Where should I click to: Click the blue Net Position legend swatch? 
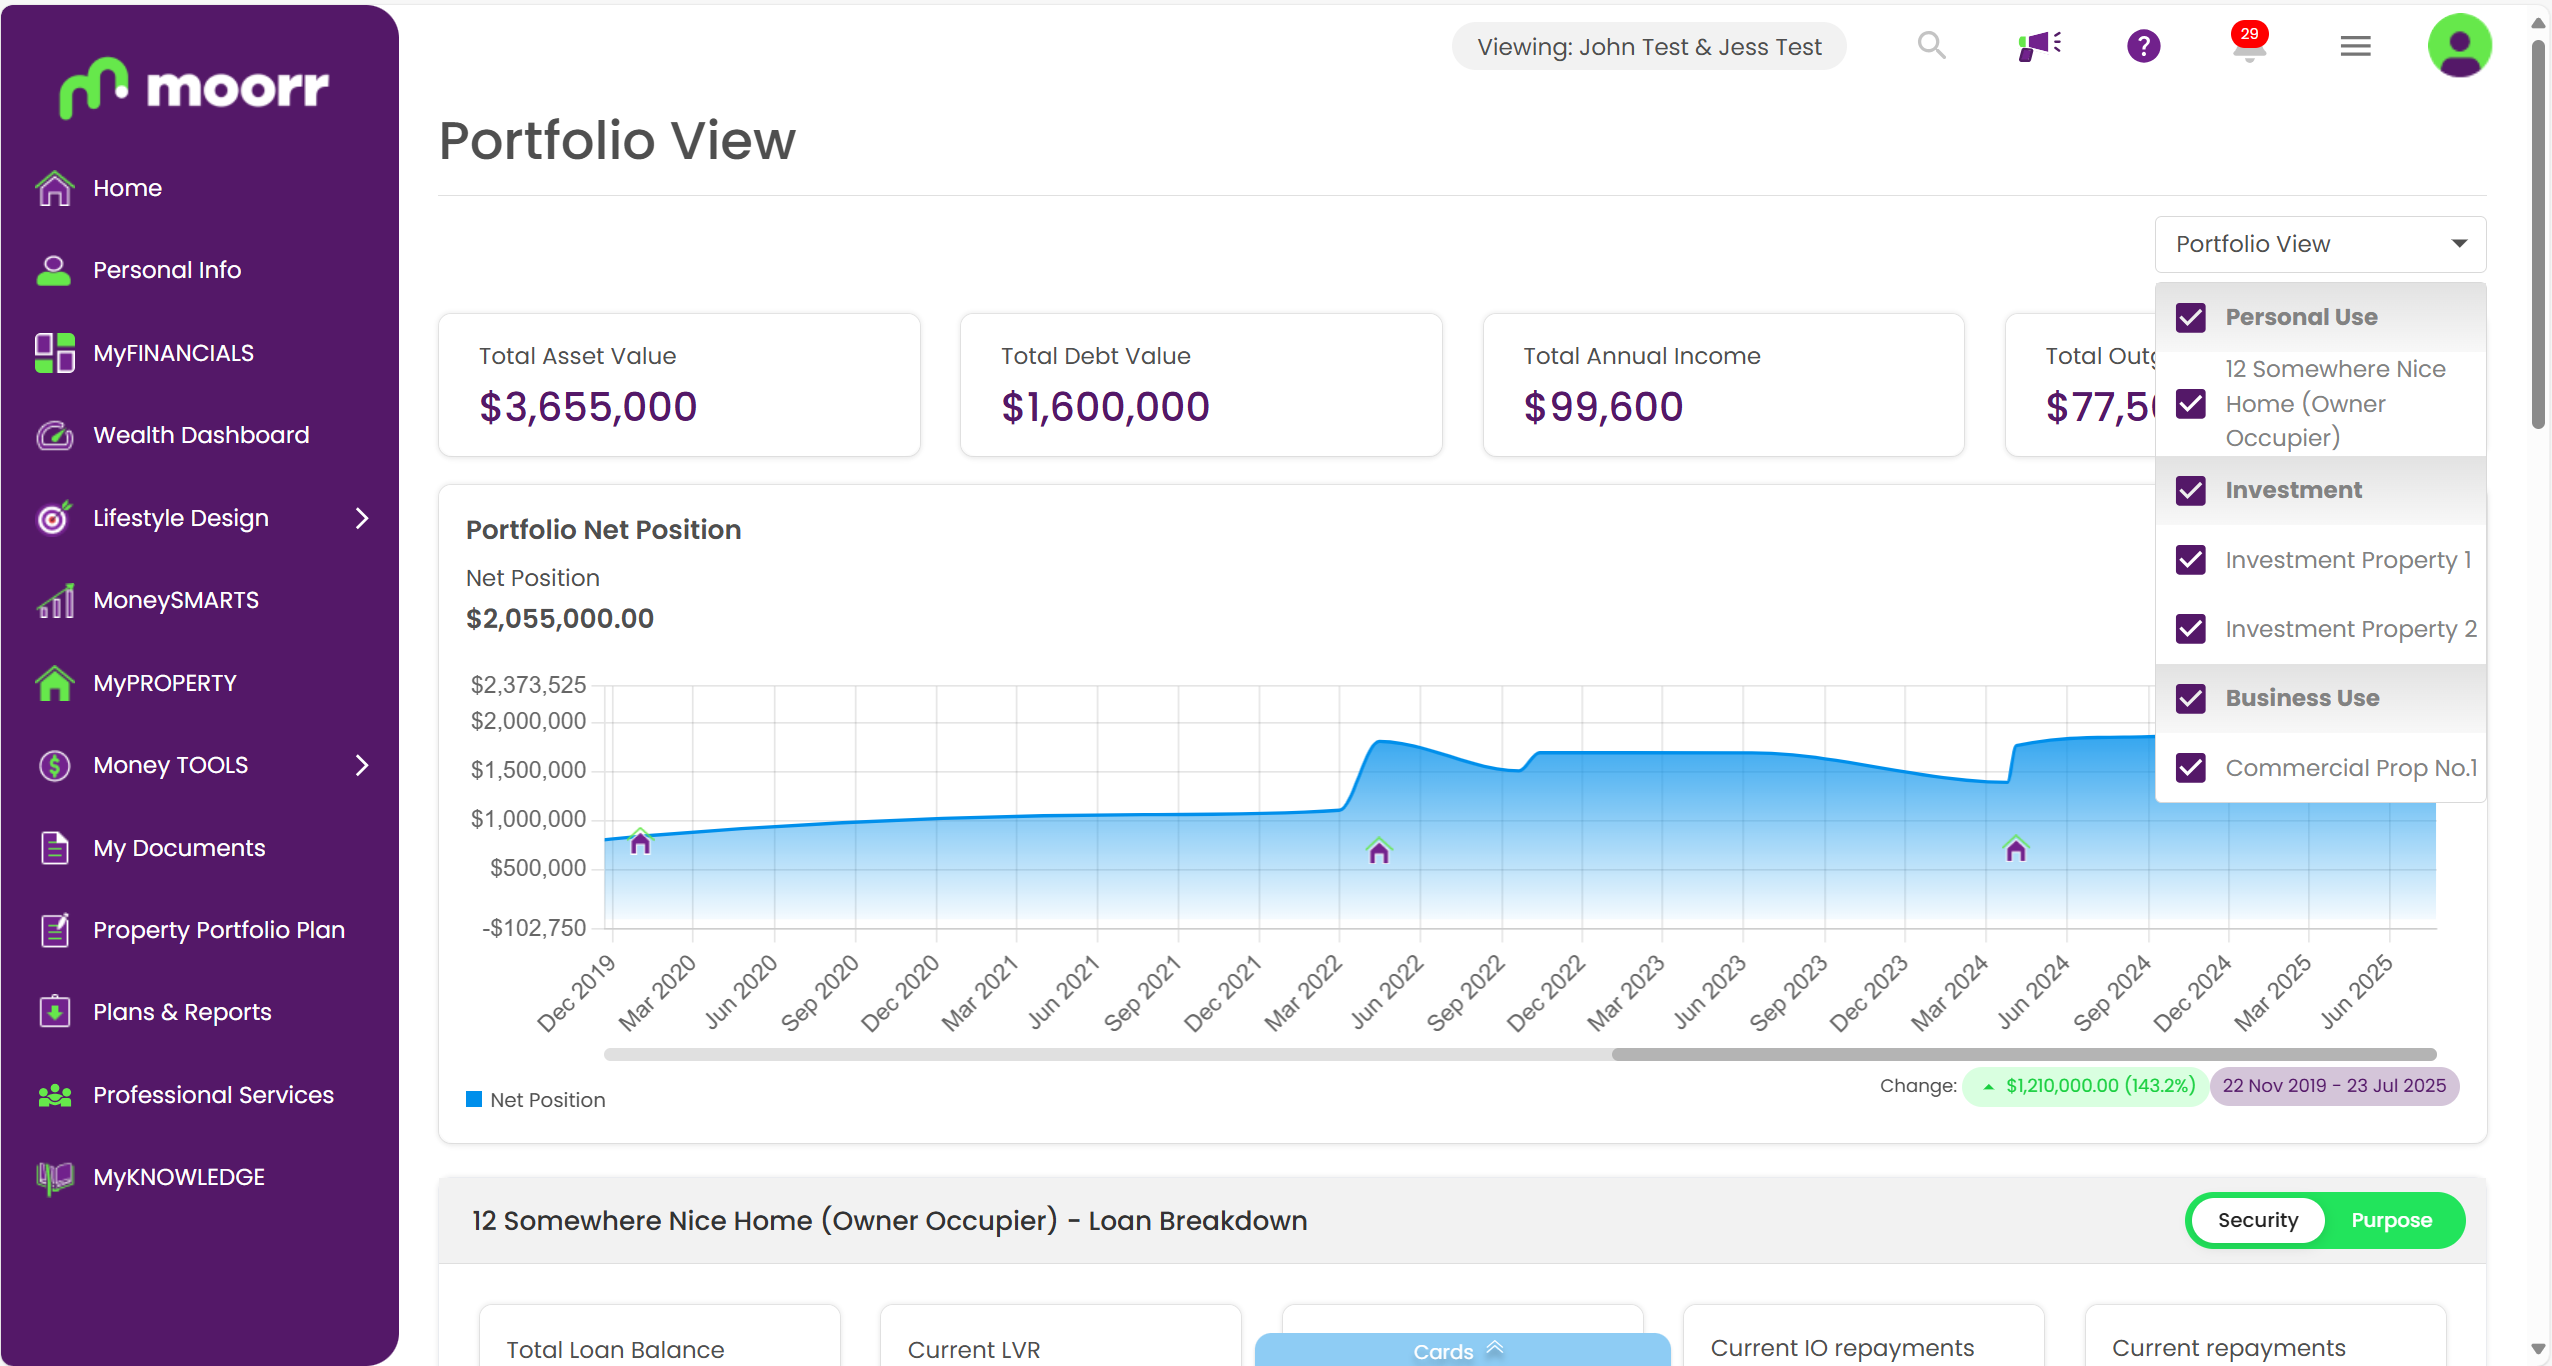click(x=474, y=1100)
